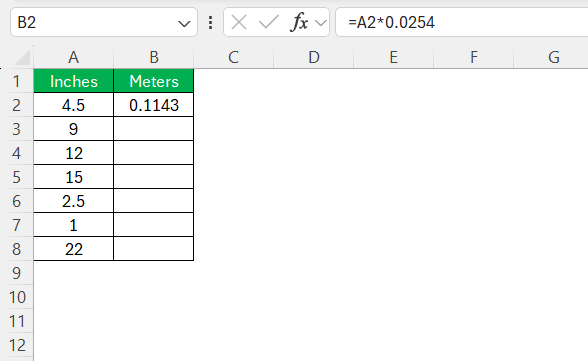The image size is (588, 361).
Task: Select the cell containing 22
Action: point(74,249)
